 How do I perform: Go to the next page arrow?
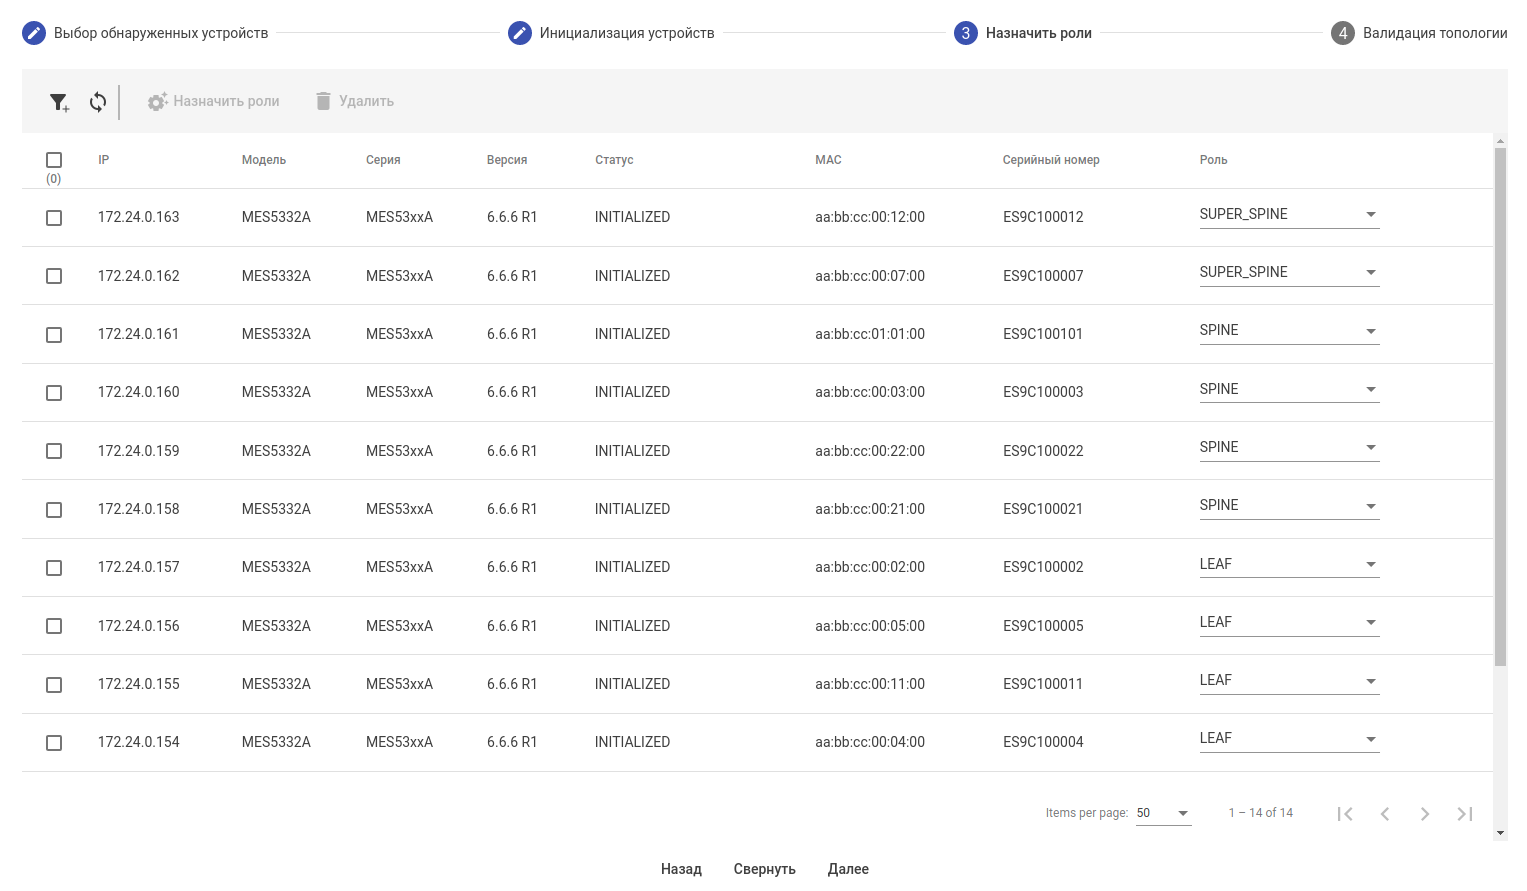(1425, 814)
